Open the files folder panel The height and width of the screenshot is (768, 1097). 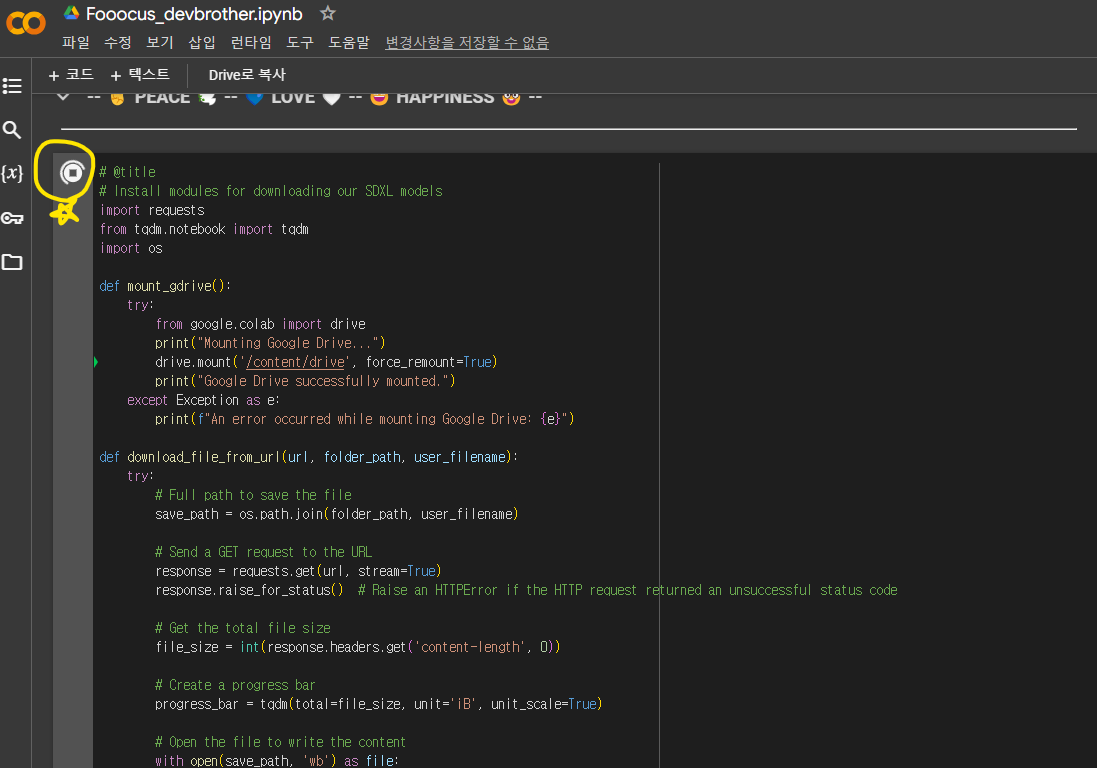point(12,262)
